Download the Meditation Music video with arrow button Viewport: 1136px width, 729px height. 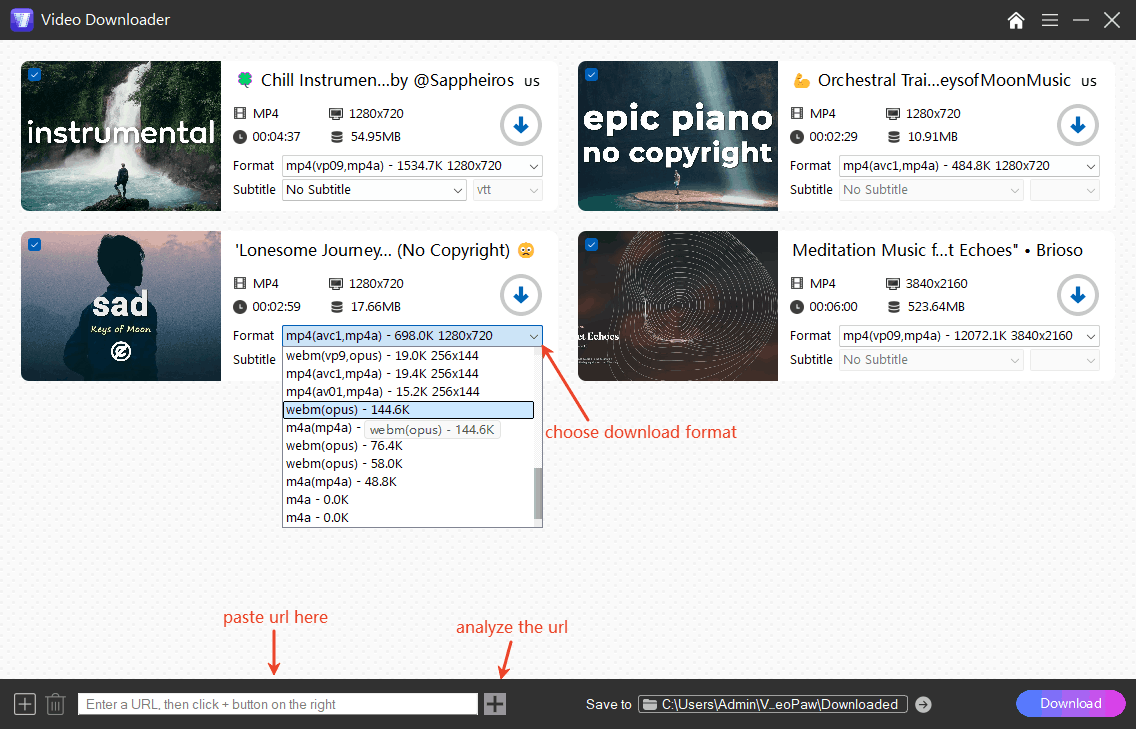[1078, 295]
